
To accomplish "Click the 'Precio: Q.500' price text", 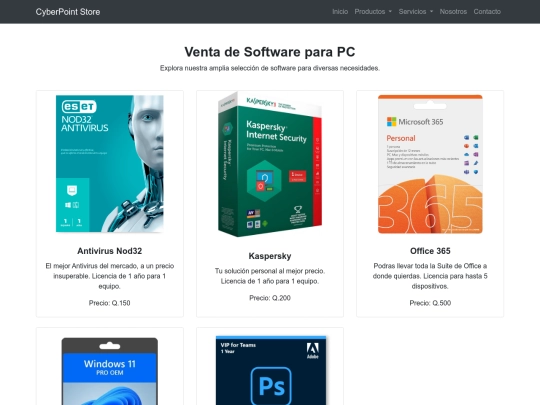I will pos(430,303).
